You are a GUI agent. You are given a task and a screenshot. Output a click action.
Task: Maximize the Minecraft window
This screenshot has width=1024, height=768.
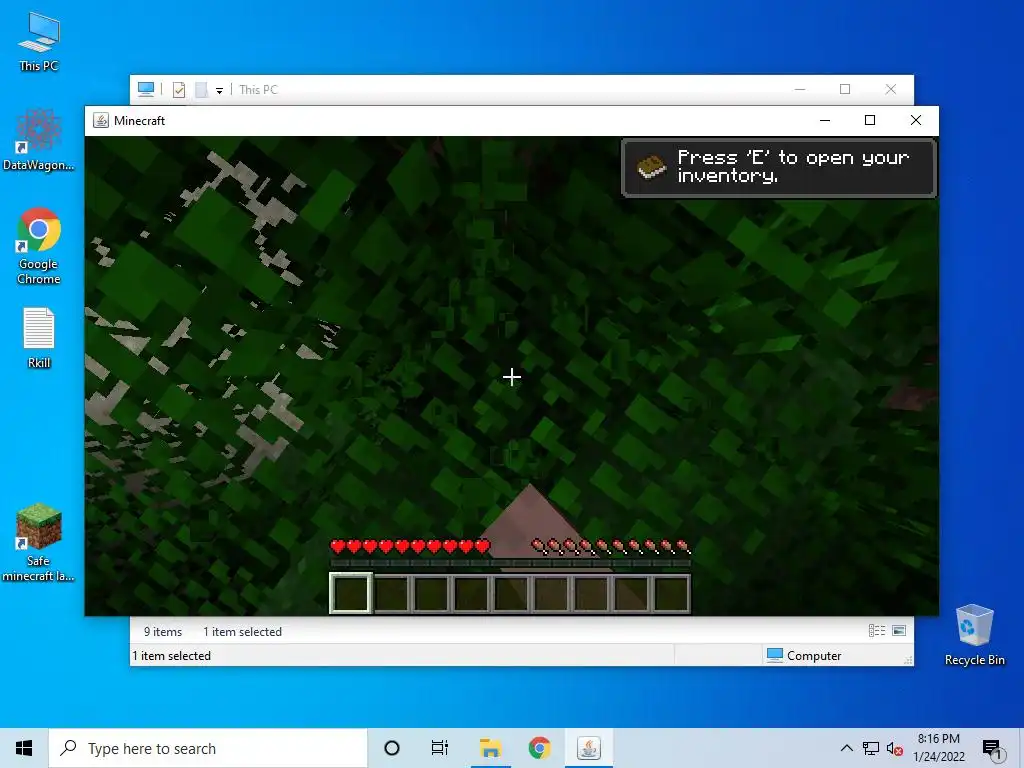[870, 120]
